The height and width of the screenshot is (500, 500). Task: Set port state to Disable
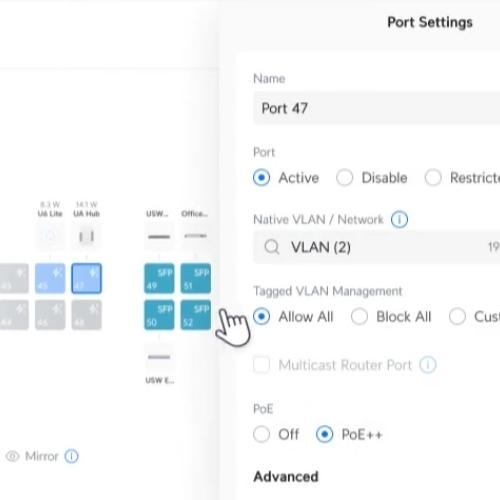(372, 177)
